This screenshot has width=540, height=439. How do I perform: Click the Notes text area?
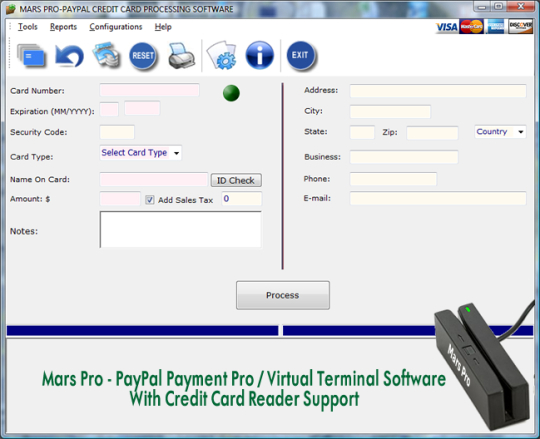(180, 229)
